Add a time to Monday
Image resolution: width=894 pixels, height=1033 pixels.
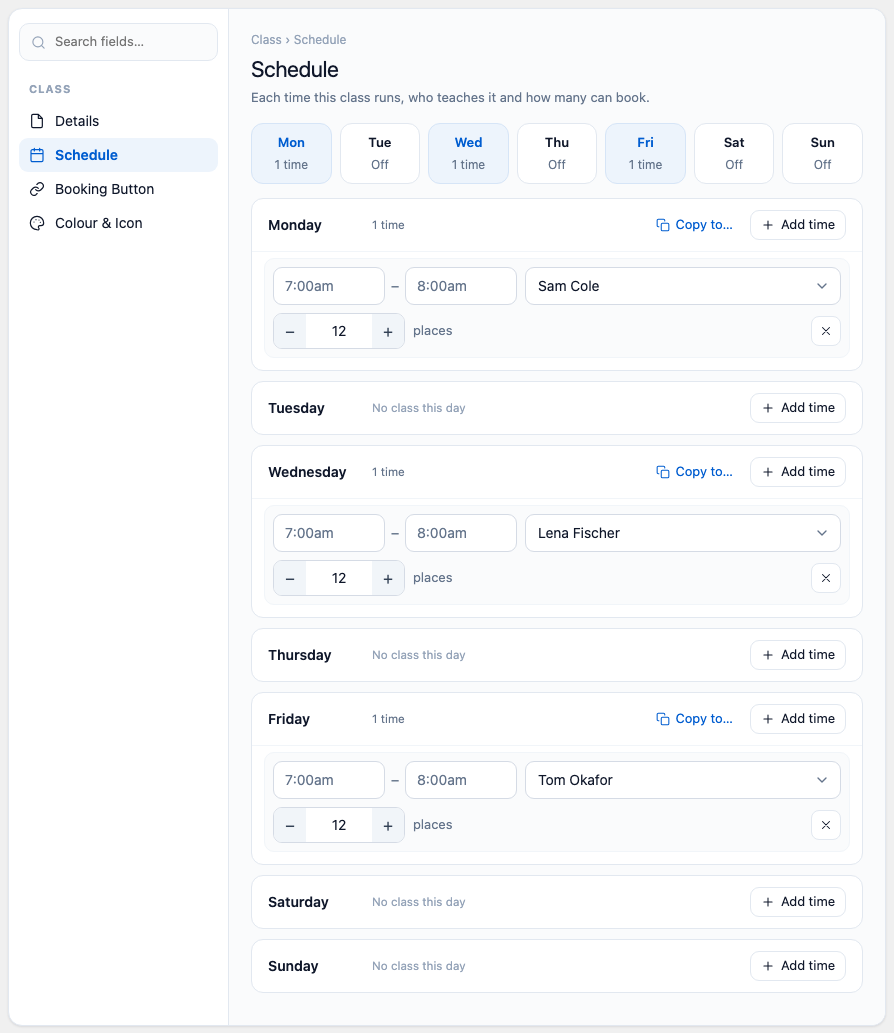[798, 225]
